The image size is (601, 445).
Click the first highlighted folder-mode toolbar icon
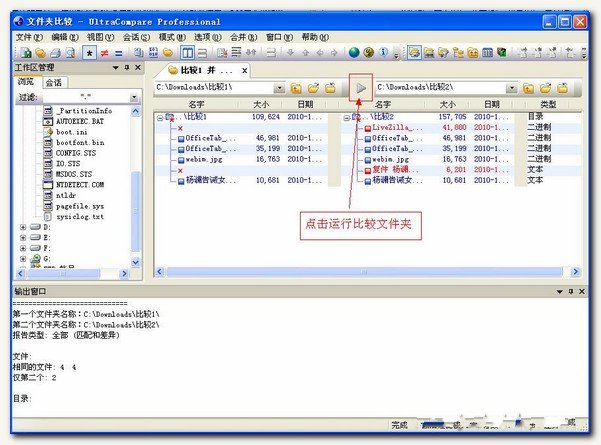click(x=414, y=53)
